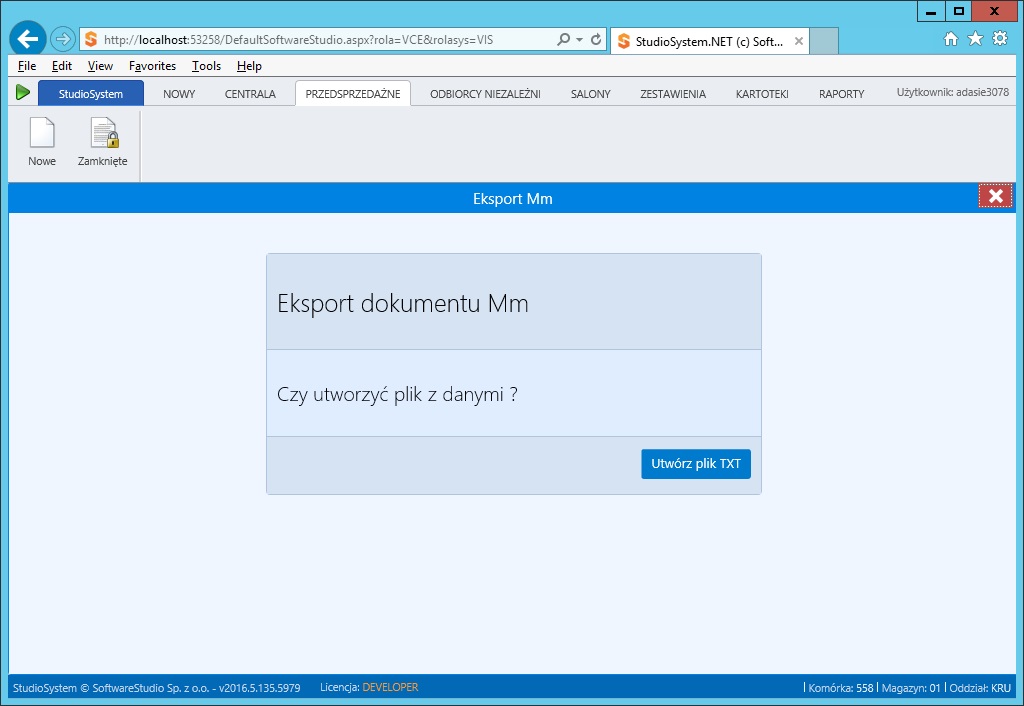Image resolution: width=1024 pixels, height=706 pixels.
Task: Switch to the RAPORTY tab
Action: click(x=841, y=93)
